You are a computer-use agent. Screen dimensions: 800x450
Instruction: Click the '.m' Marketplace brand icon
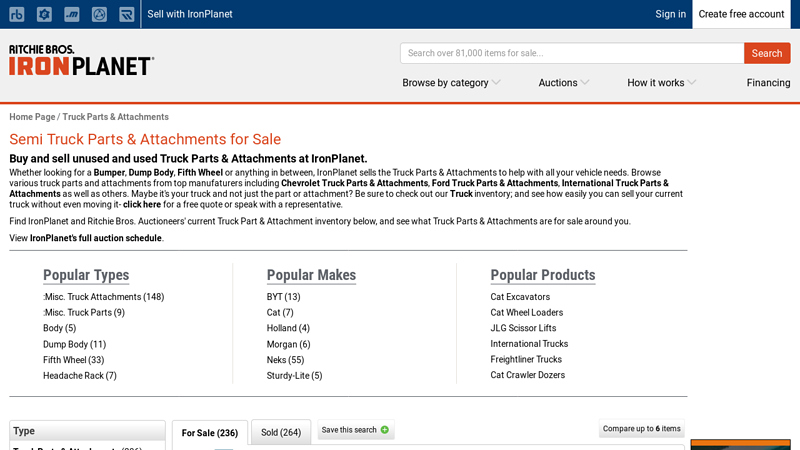coord(71,14)
